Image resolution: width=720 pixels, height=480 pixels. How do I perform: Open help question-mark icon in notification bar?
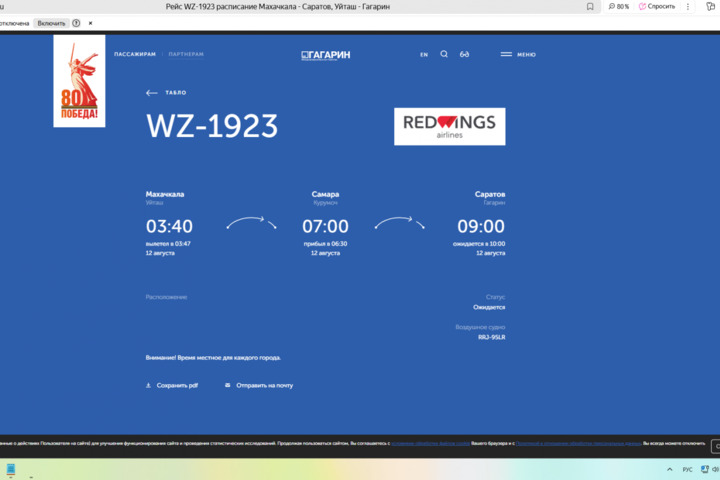tap(76, 23)
